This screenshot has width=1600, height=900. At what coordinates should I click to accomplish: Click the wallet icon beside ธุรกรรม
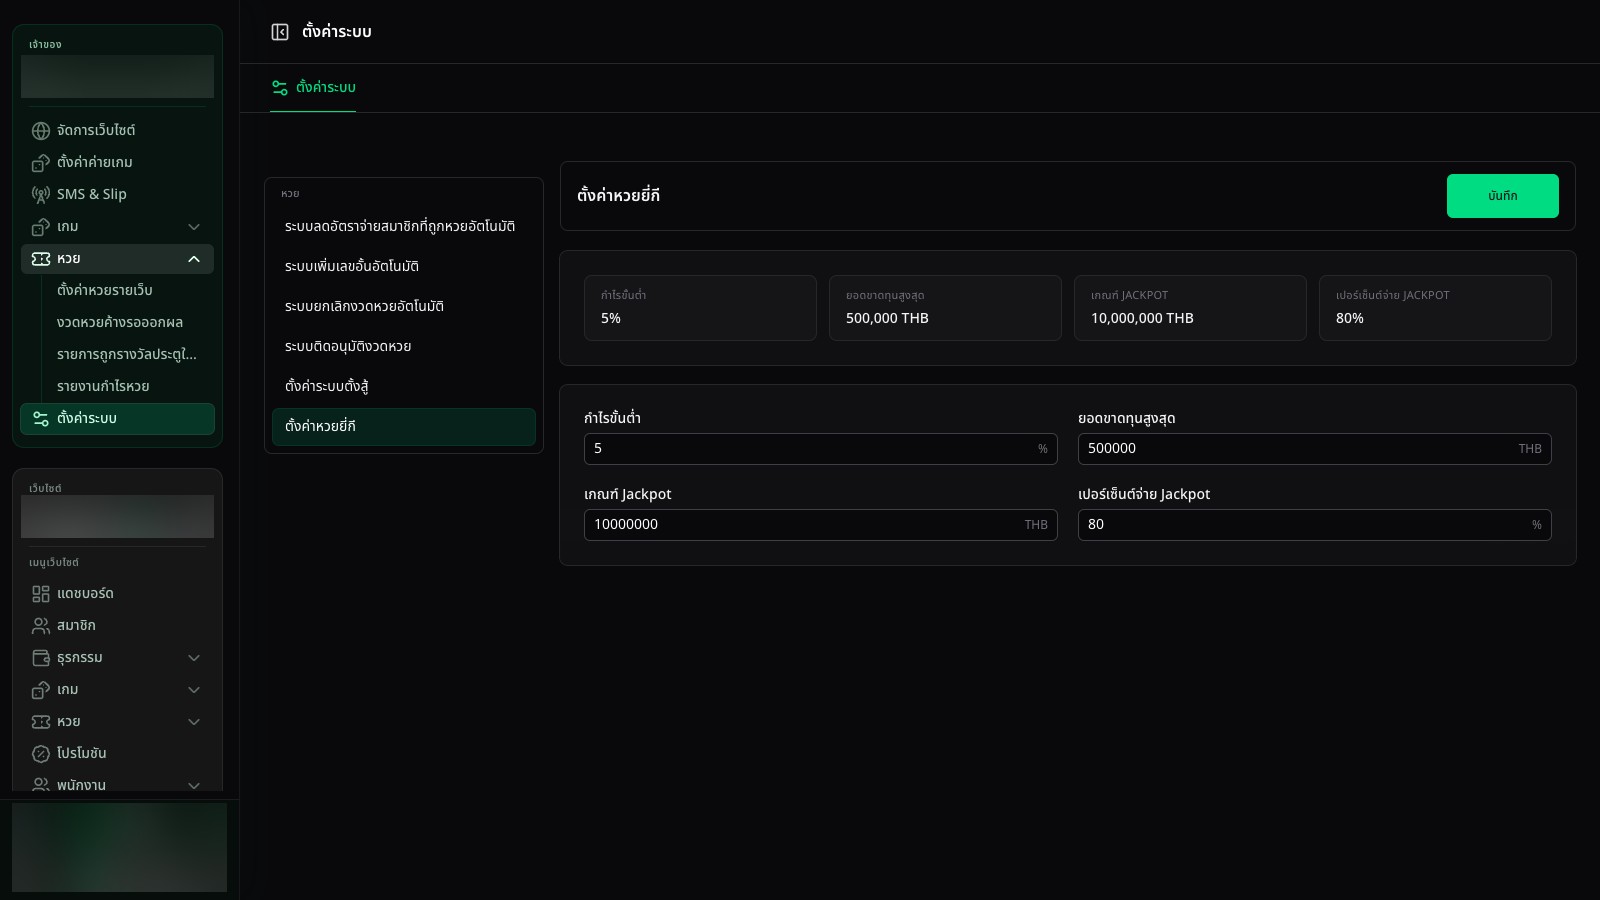[41, 658]
